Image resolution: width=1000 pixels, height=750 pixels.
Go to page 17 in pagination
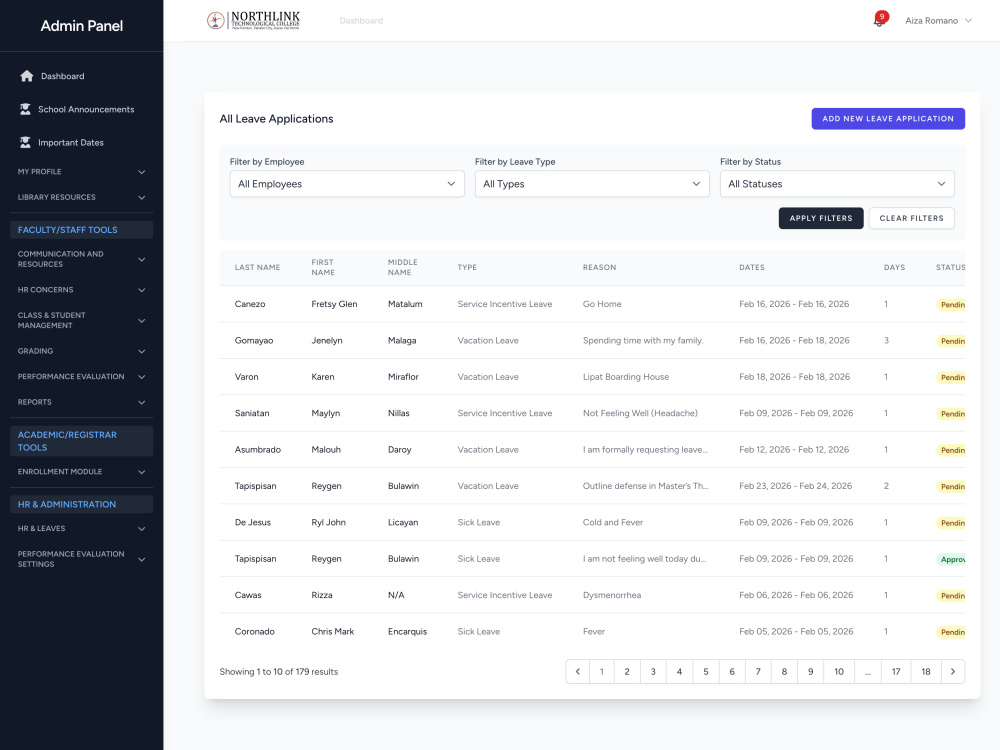click(x=896, y=672)
